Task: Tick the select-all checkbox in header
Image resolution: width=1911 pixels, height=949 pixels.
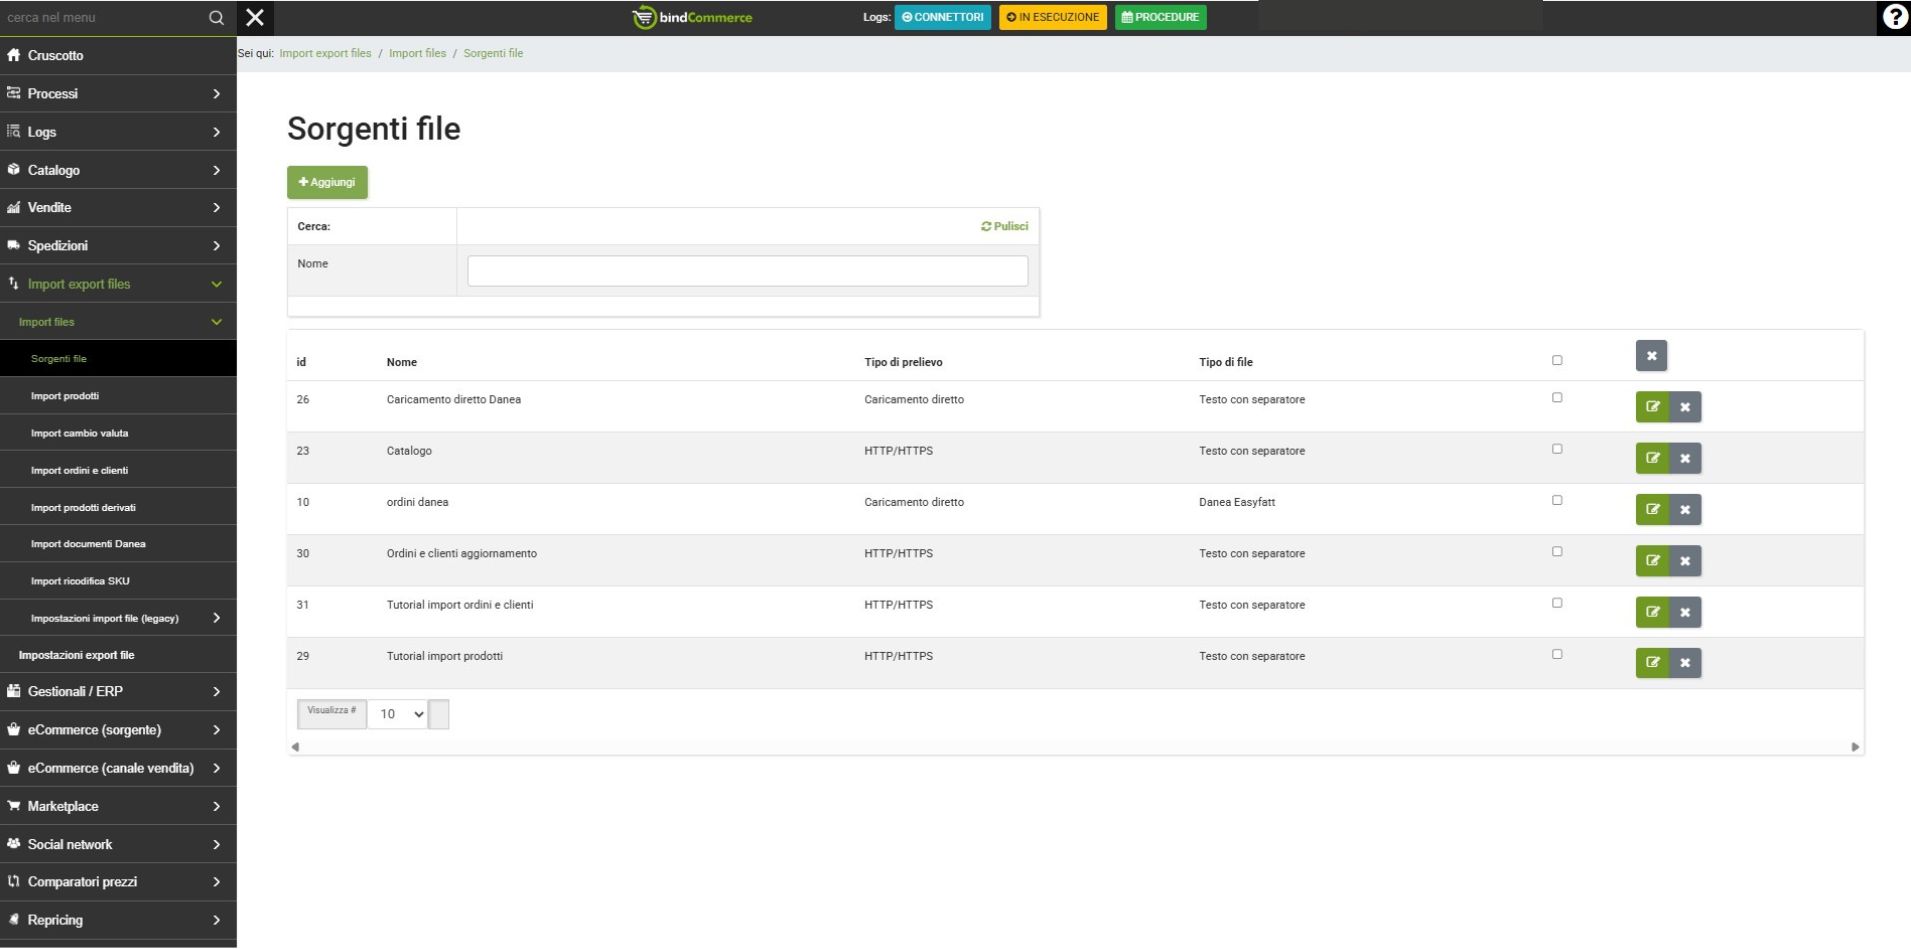Action: pyautogui.click(x=1557, y=360)
